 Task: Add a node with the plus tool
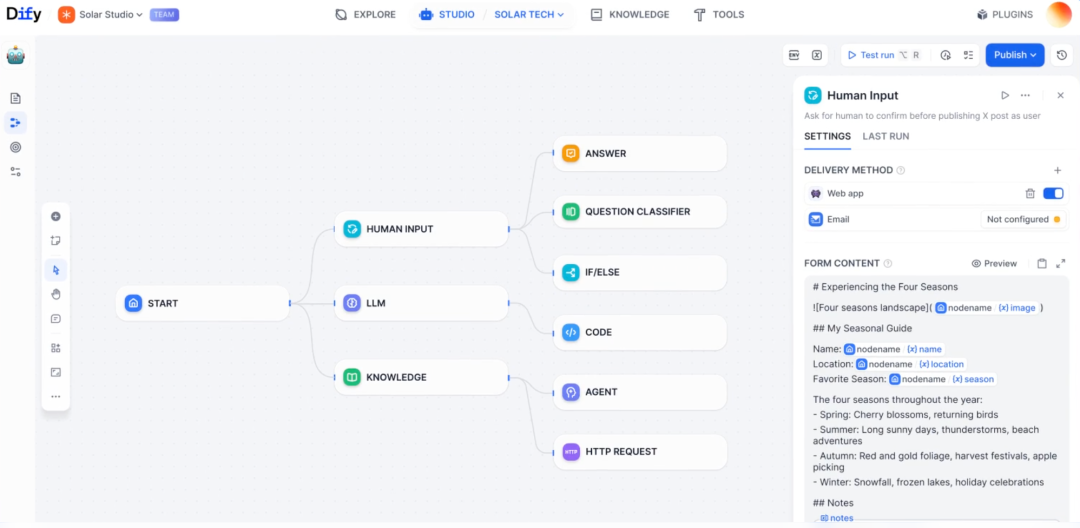point(56,216)
